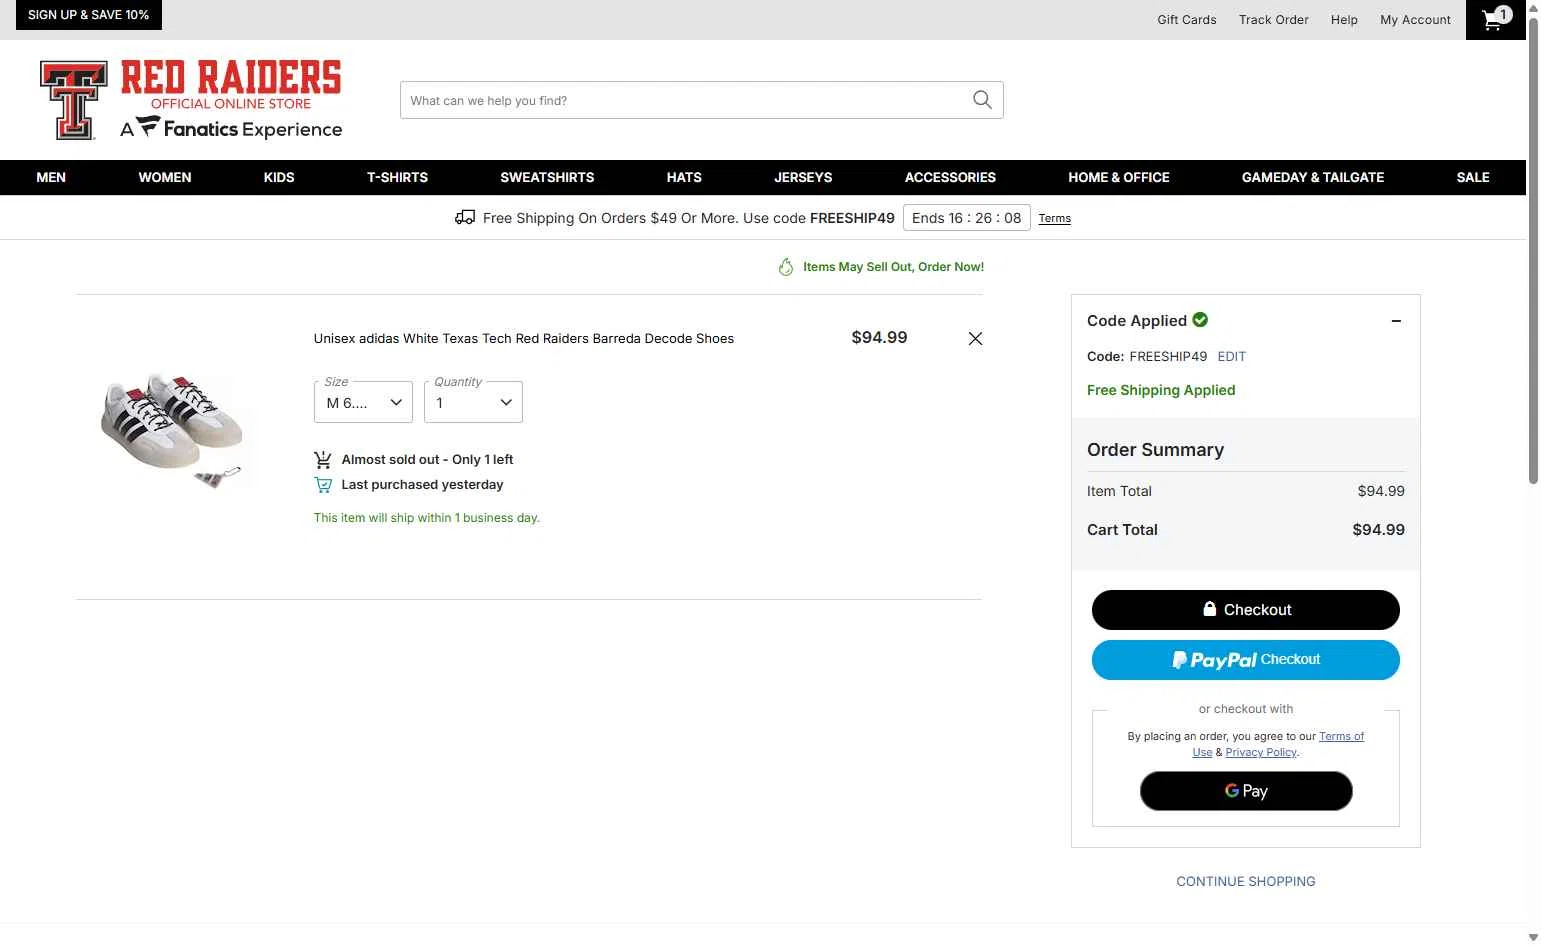Viewport: 1541px width, 945px height.
Task: Open the shopping cart icon
Action: click(1496, 19)
